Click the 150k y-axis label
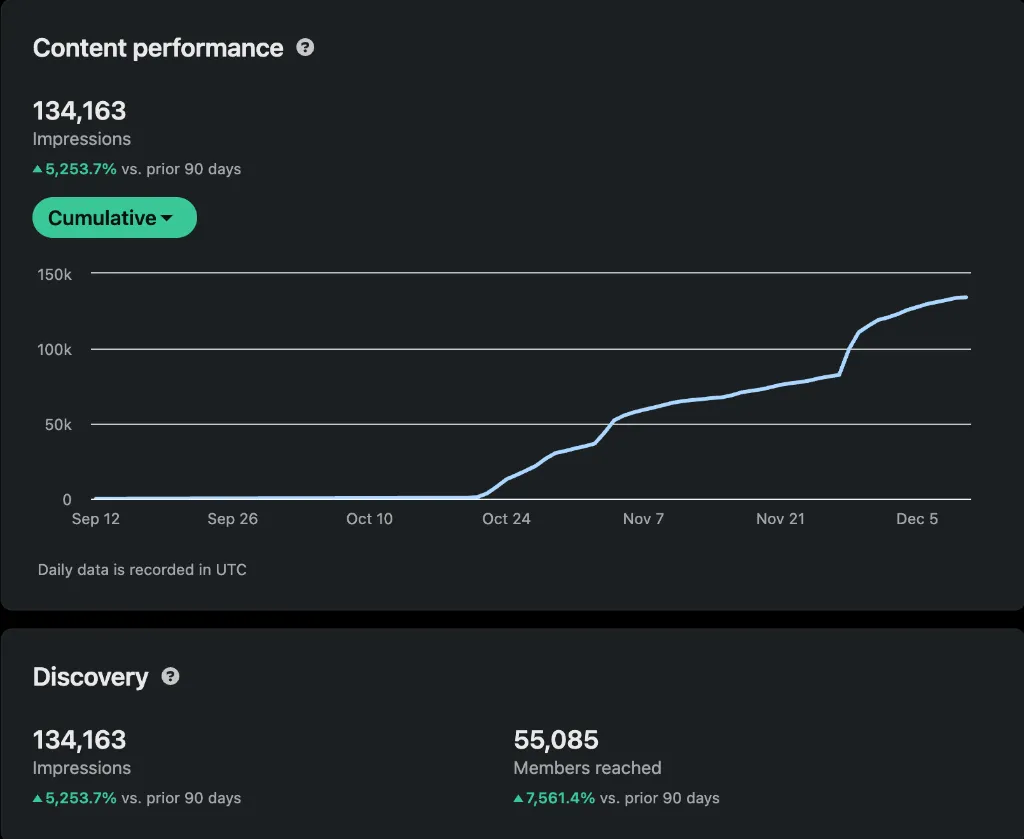The height and width of the screenshot is (839, 1024). pos(55,275)
